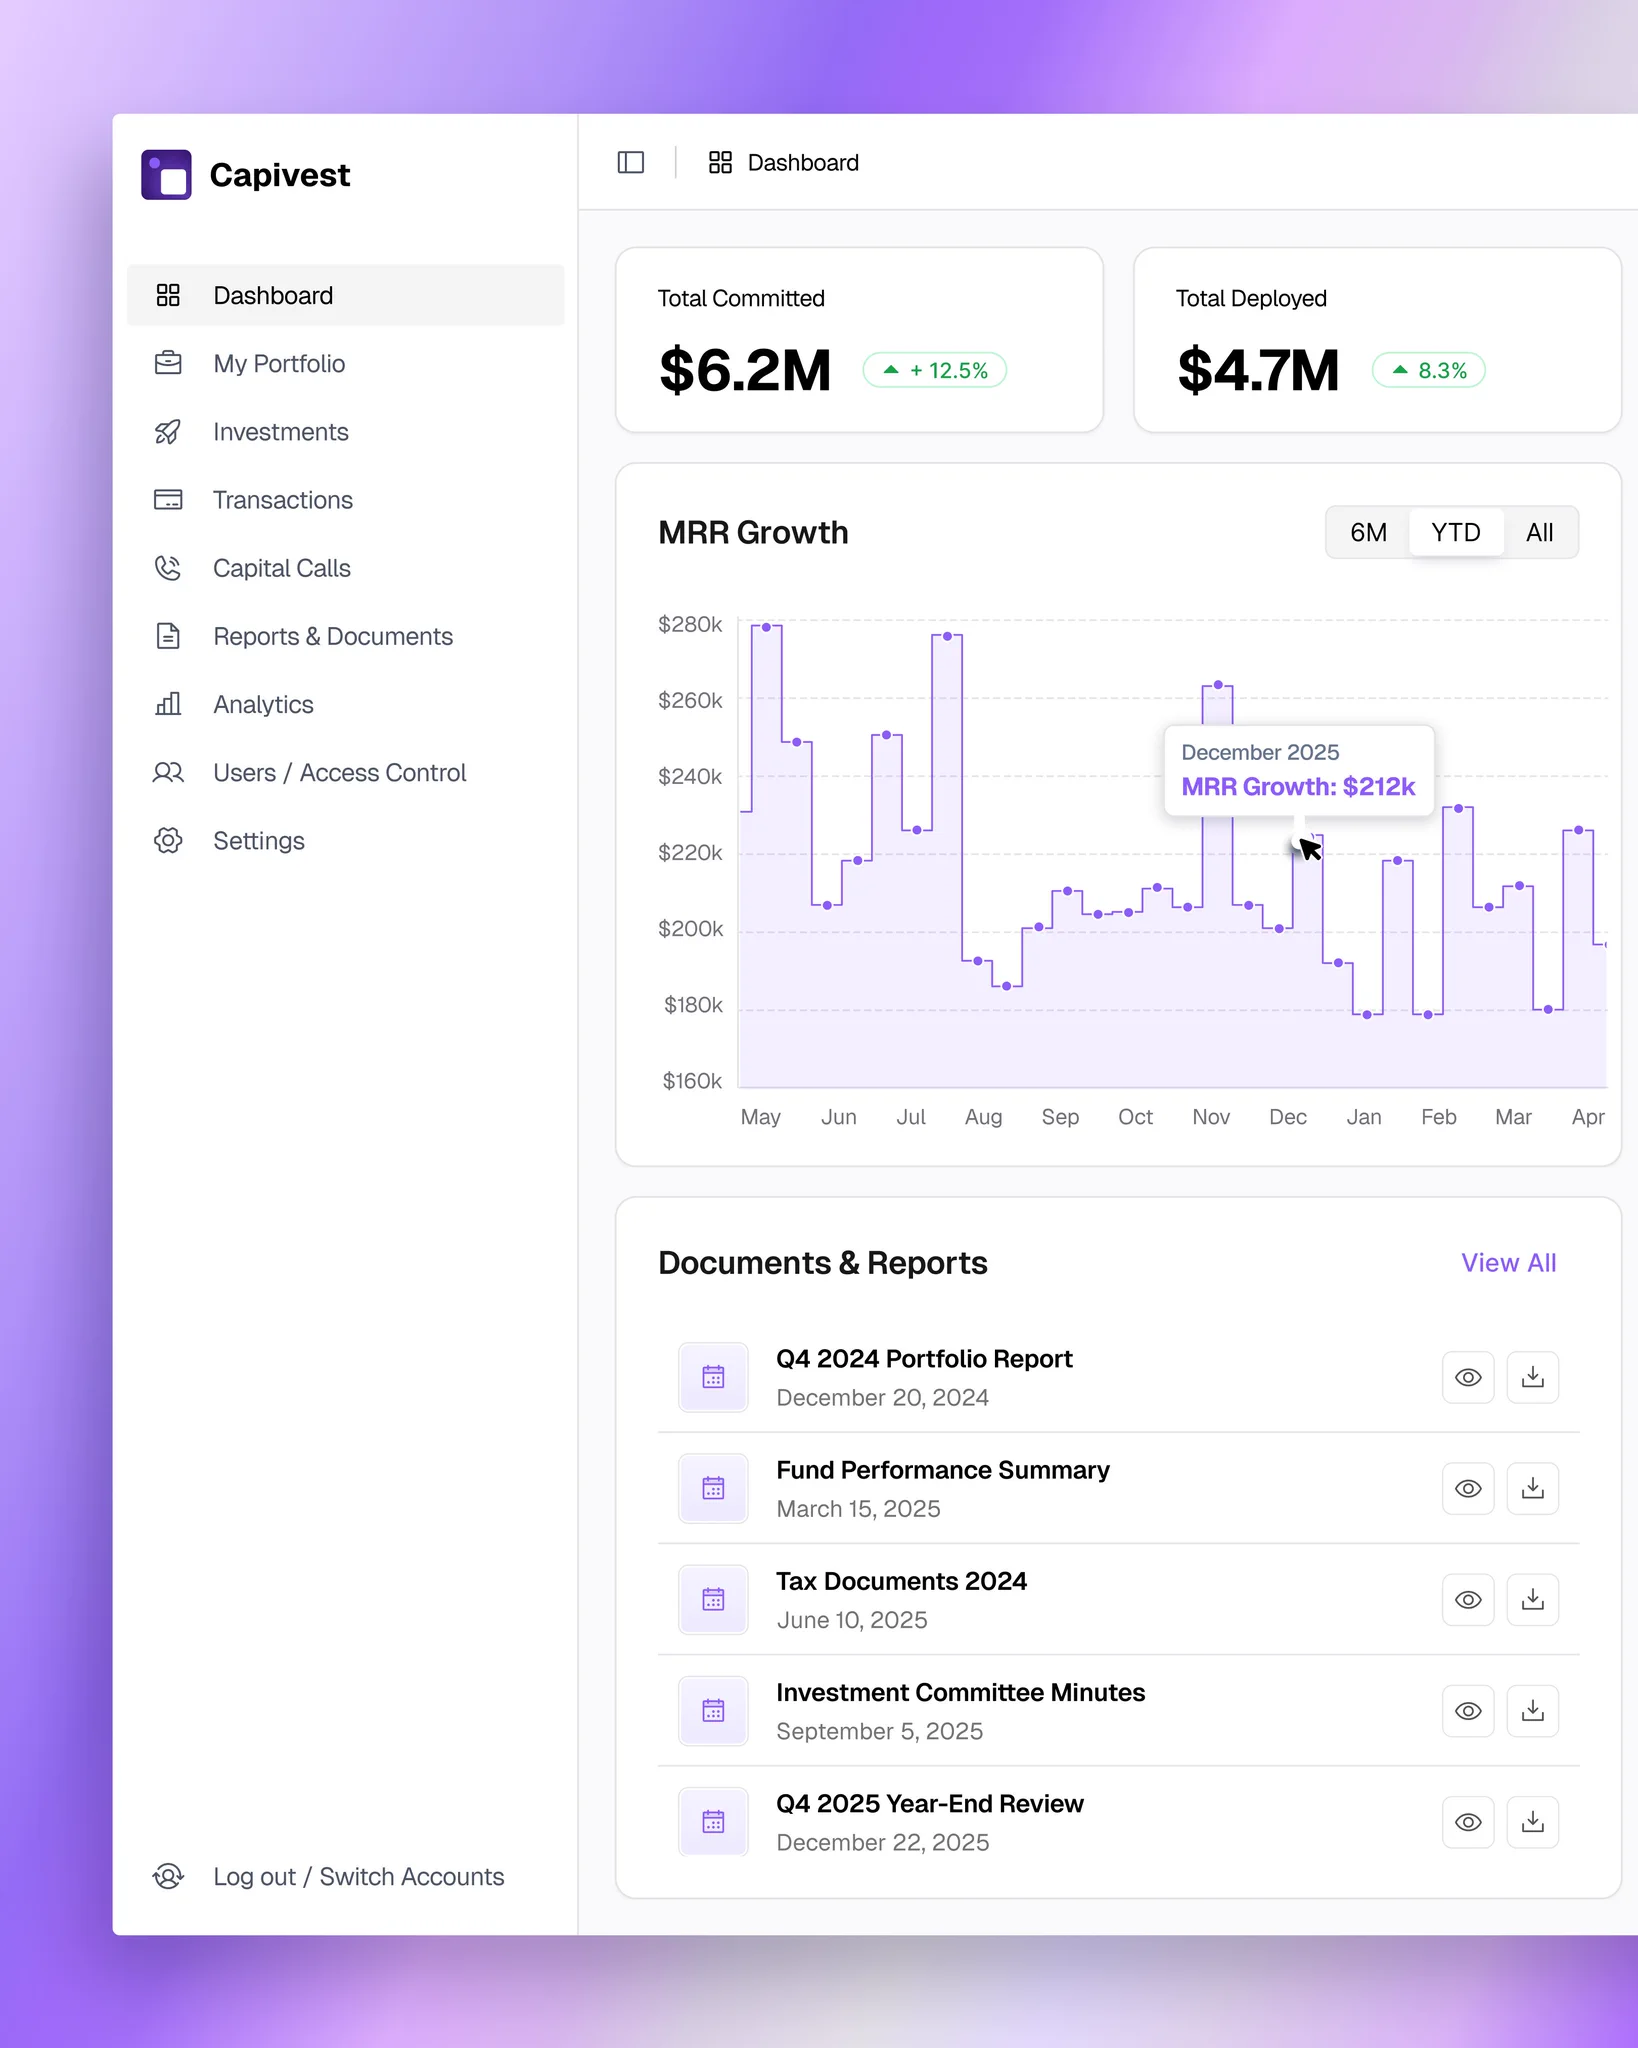This screenshot has height=2048, width=1638.
Task: Open Investments rocket icon
Action: point(168,432)
